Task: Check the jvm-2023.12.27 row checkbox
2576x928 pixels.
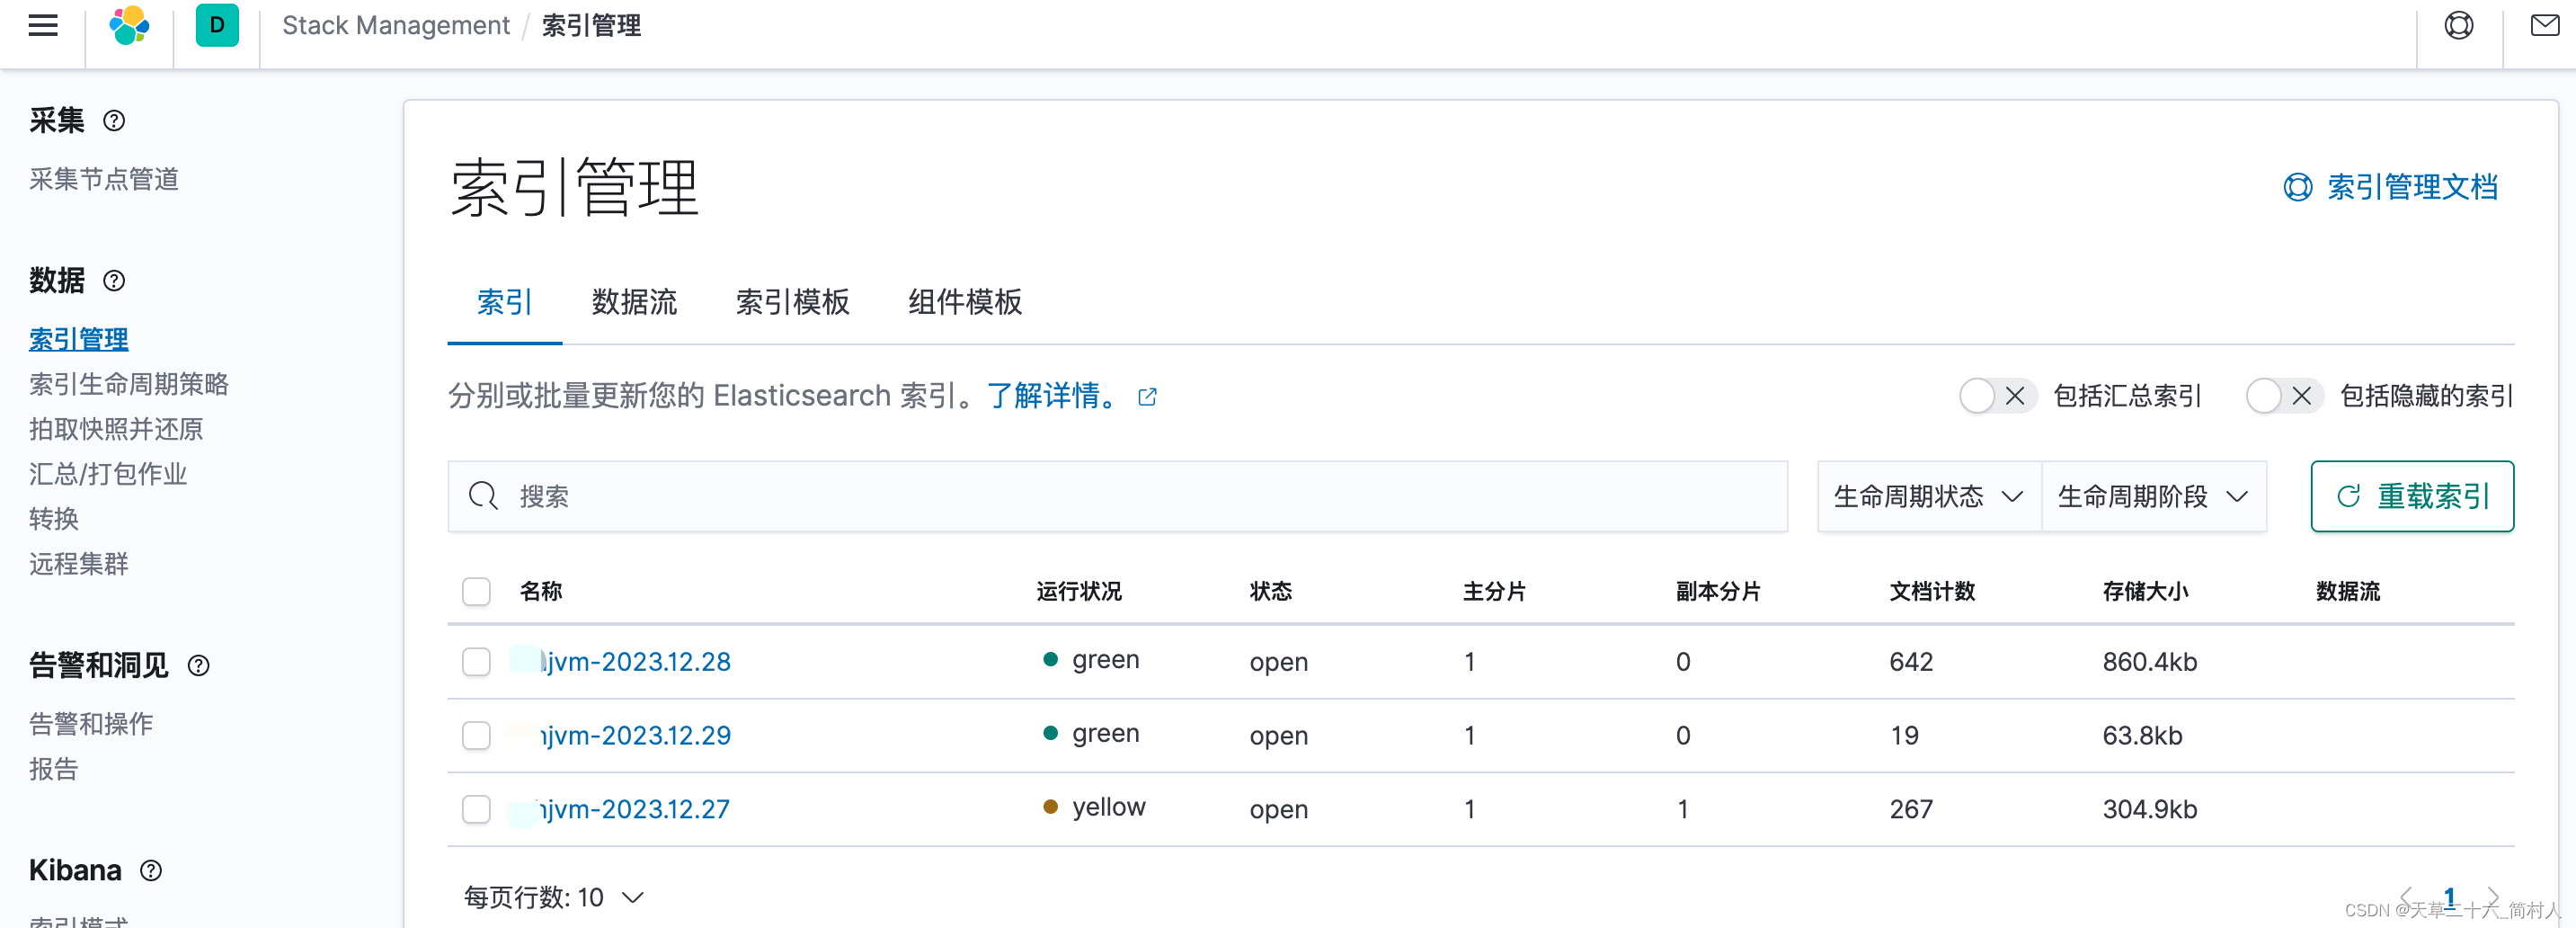Action: (x=476, y=809)
